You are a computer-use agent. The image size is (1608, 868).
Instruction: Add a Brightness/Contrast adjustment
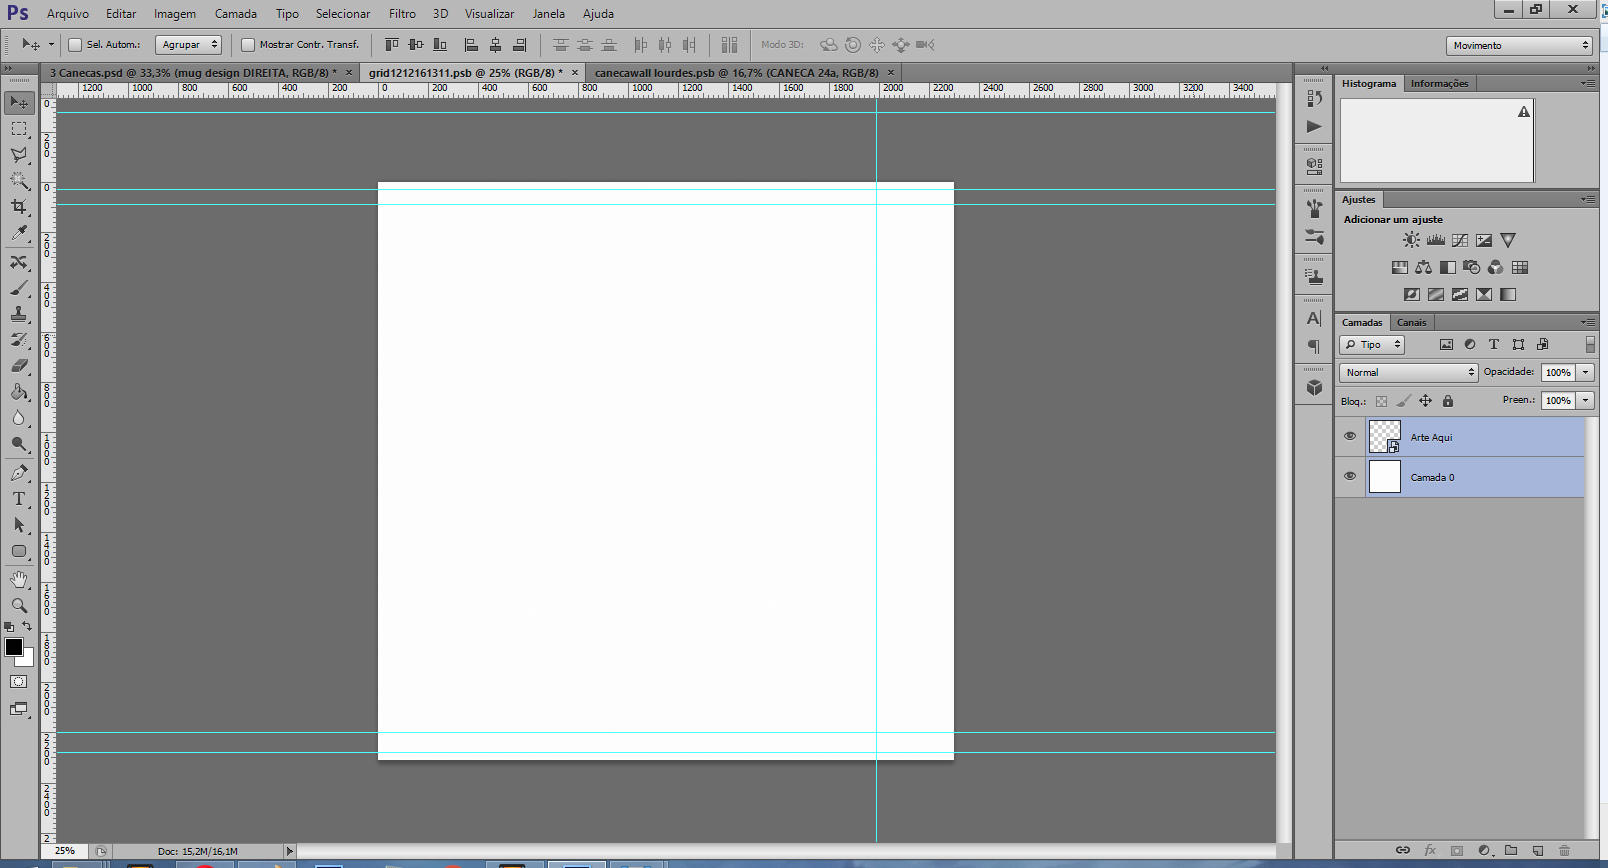click(x=1411, y=240)
